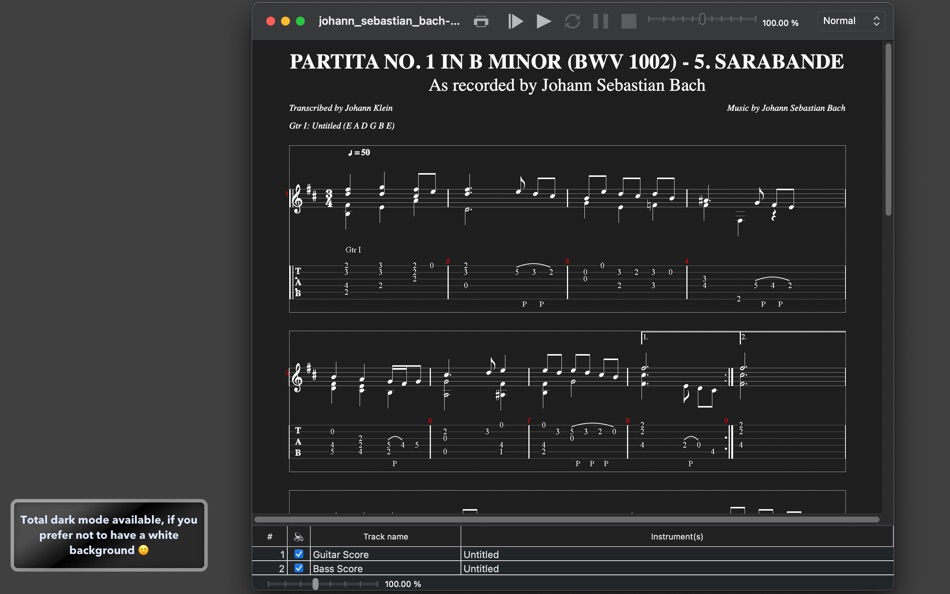The image size is (950, 594).
Task: Enable loop playback mode
Action: (572, 20)
